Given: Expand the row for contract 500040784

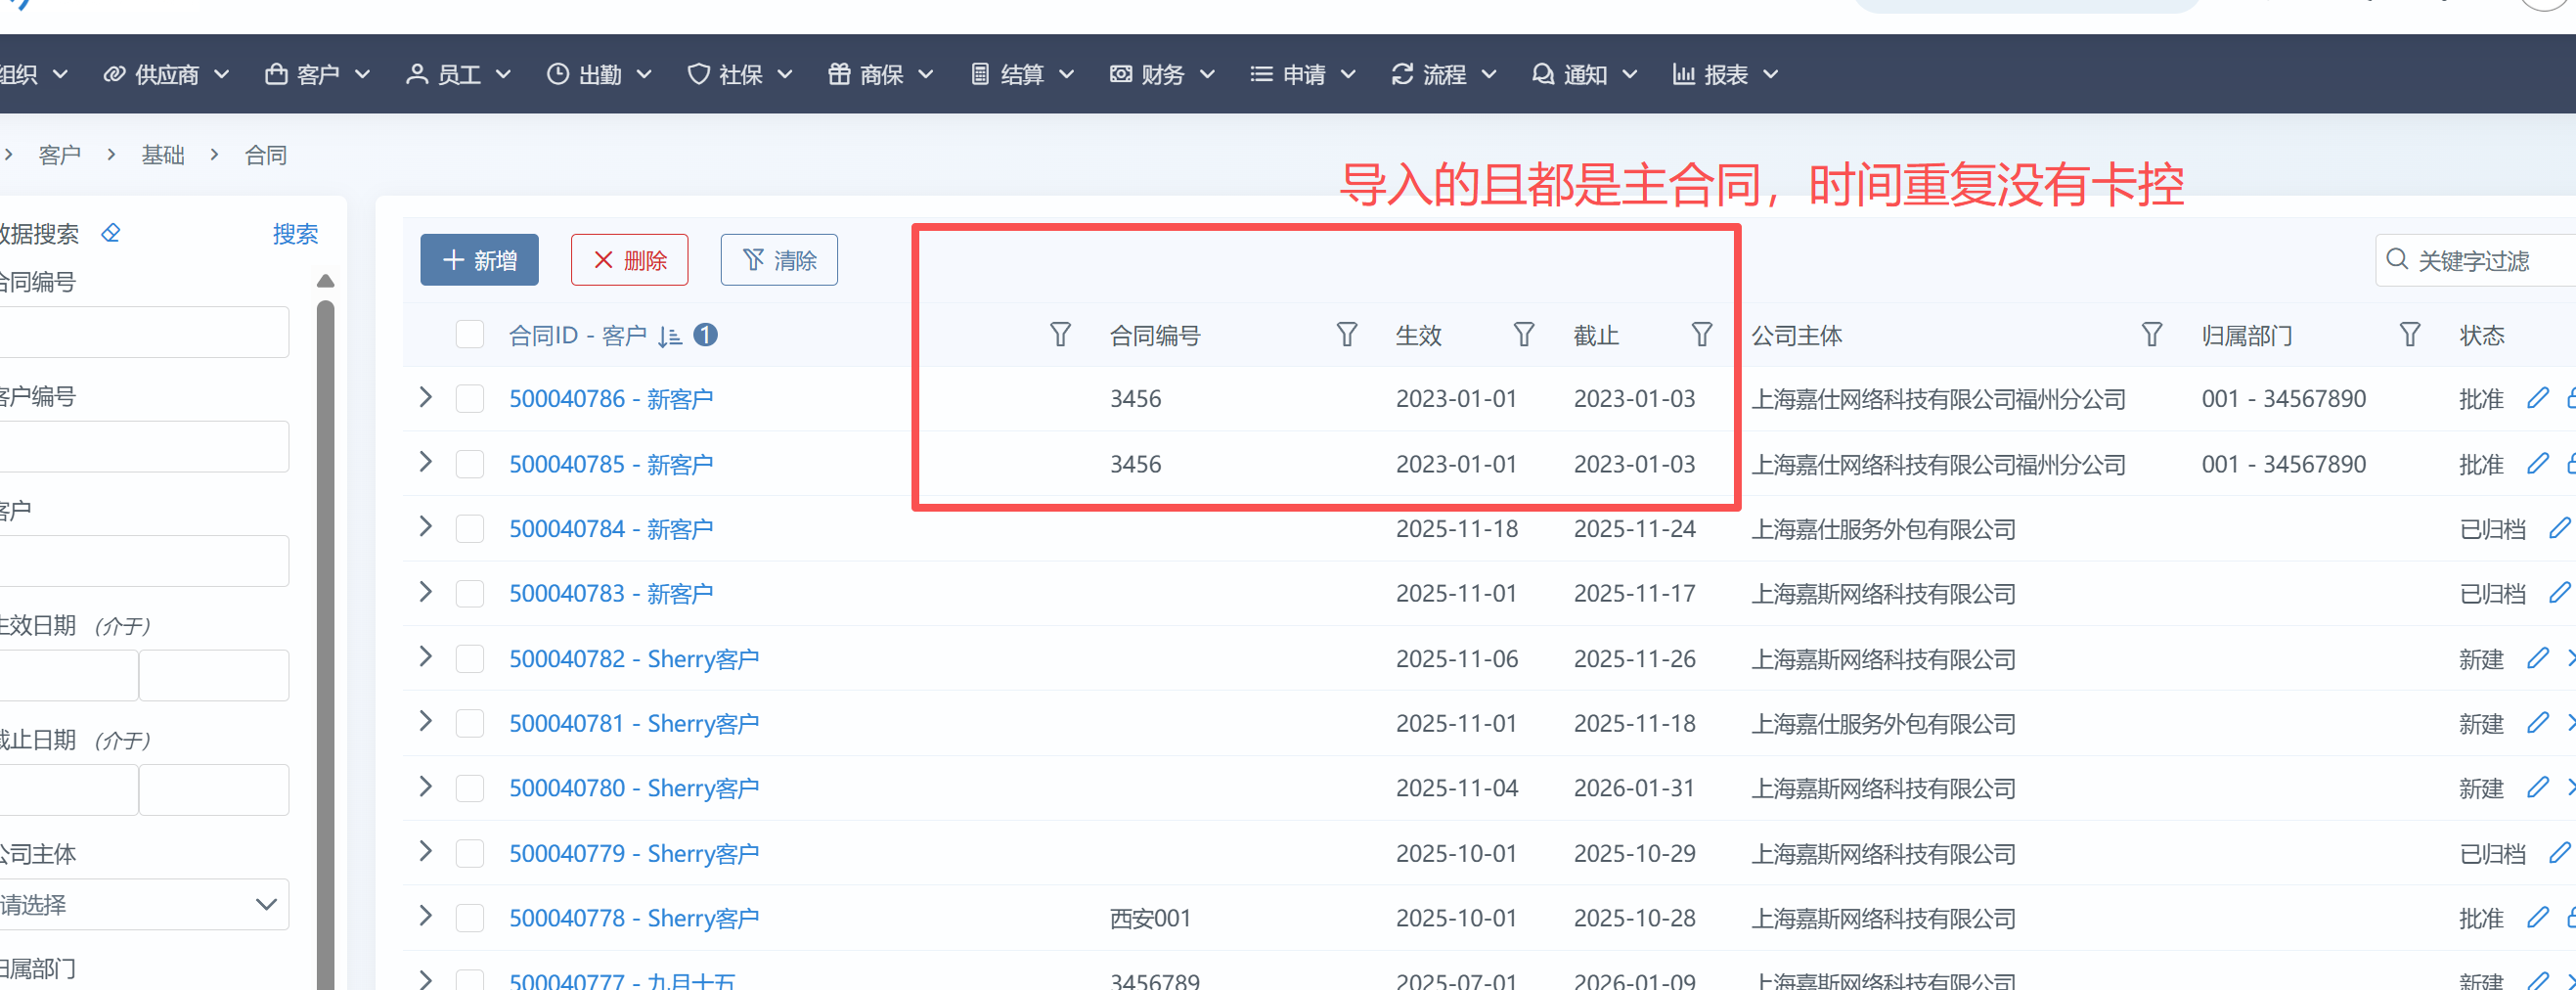Looking at the screenshot, I should 426,527.
